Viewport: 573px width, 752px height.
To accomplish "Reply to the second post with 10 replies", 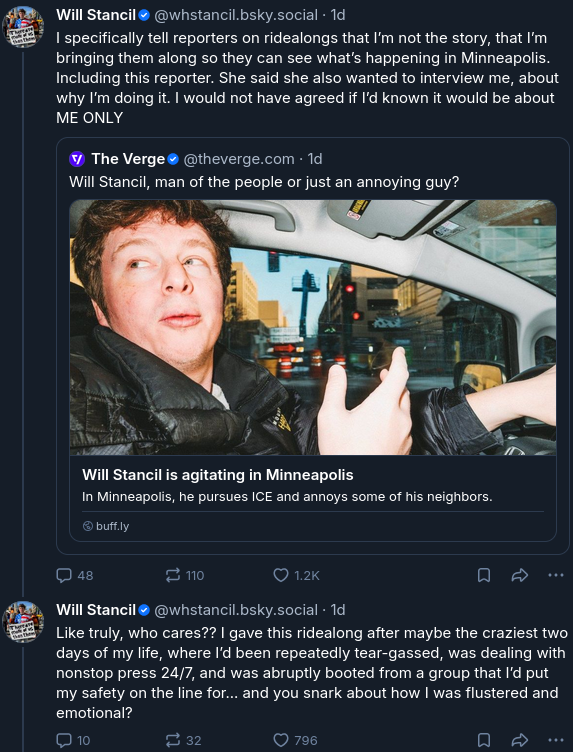I will point(73,740).
